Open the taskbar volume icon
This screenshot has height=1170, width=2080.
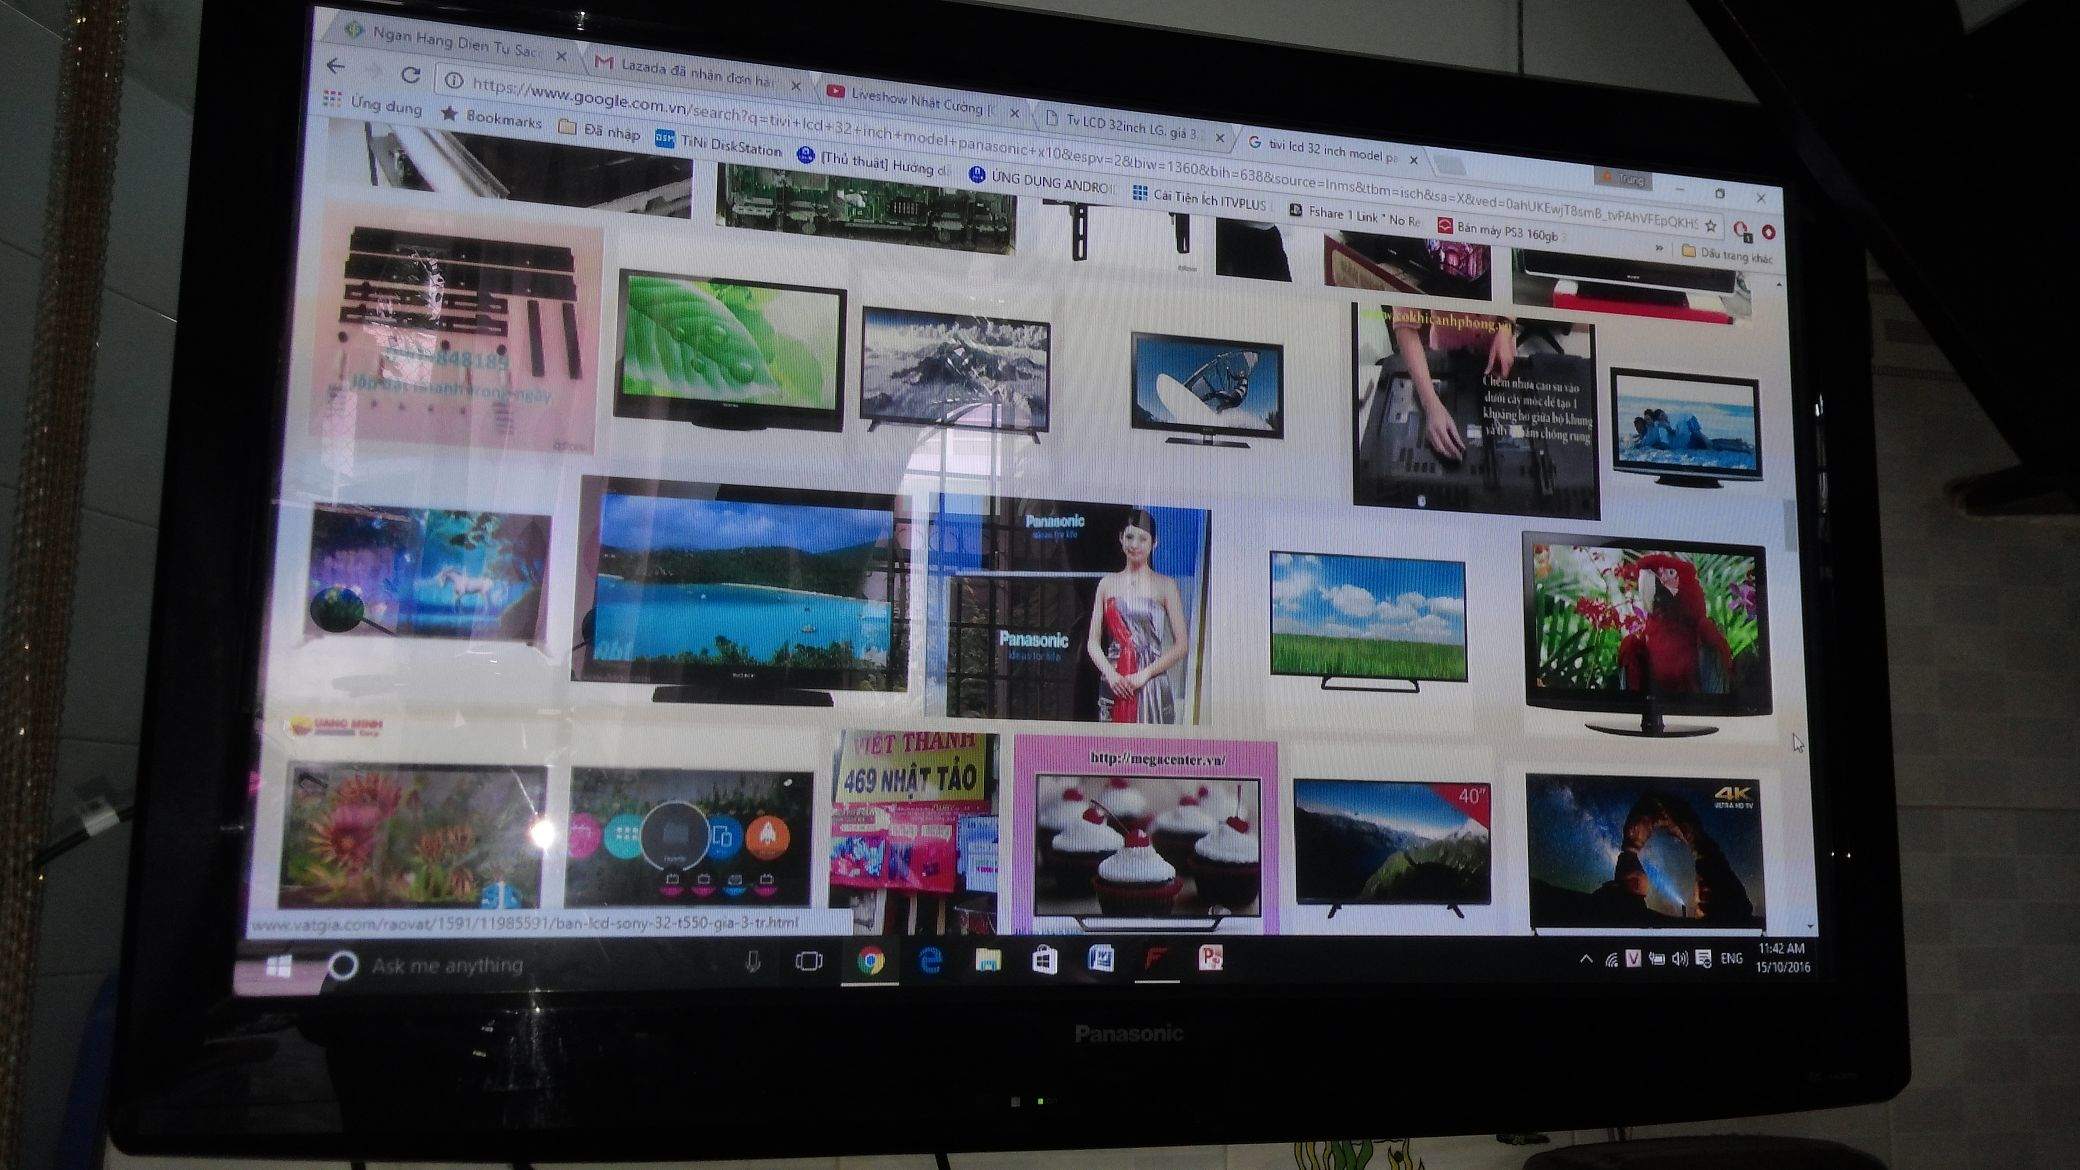click(1680, 959)
